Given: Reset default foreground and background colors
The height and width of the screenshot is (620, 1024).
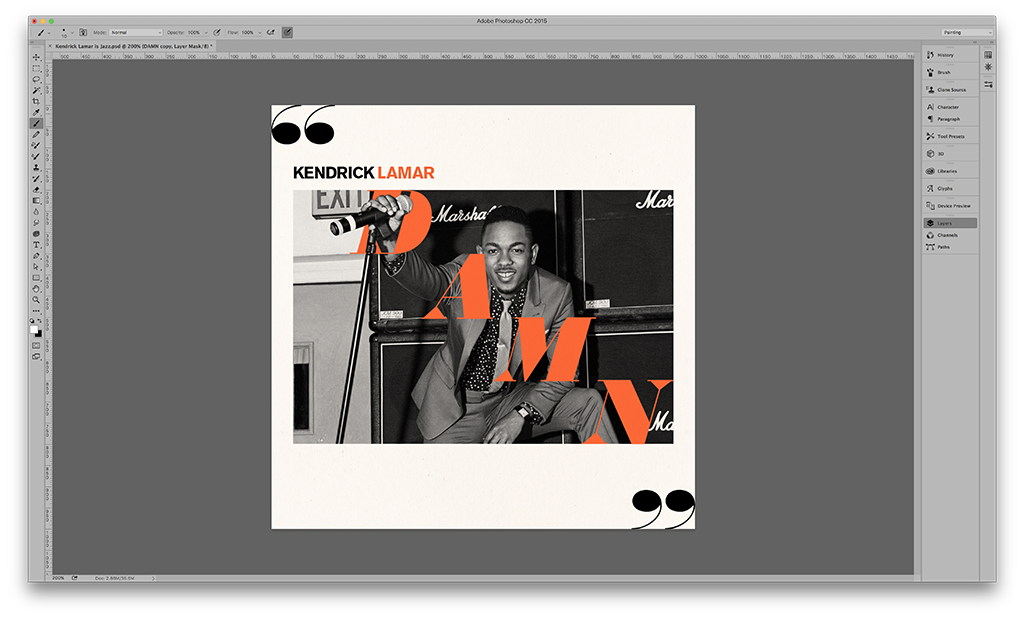Looking at the screenshot, I should [33, 321].
